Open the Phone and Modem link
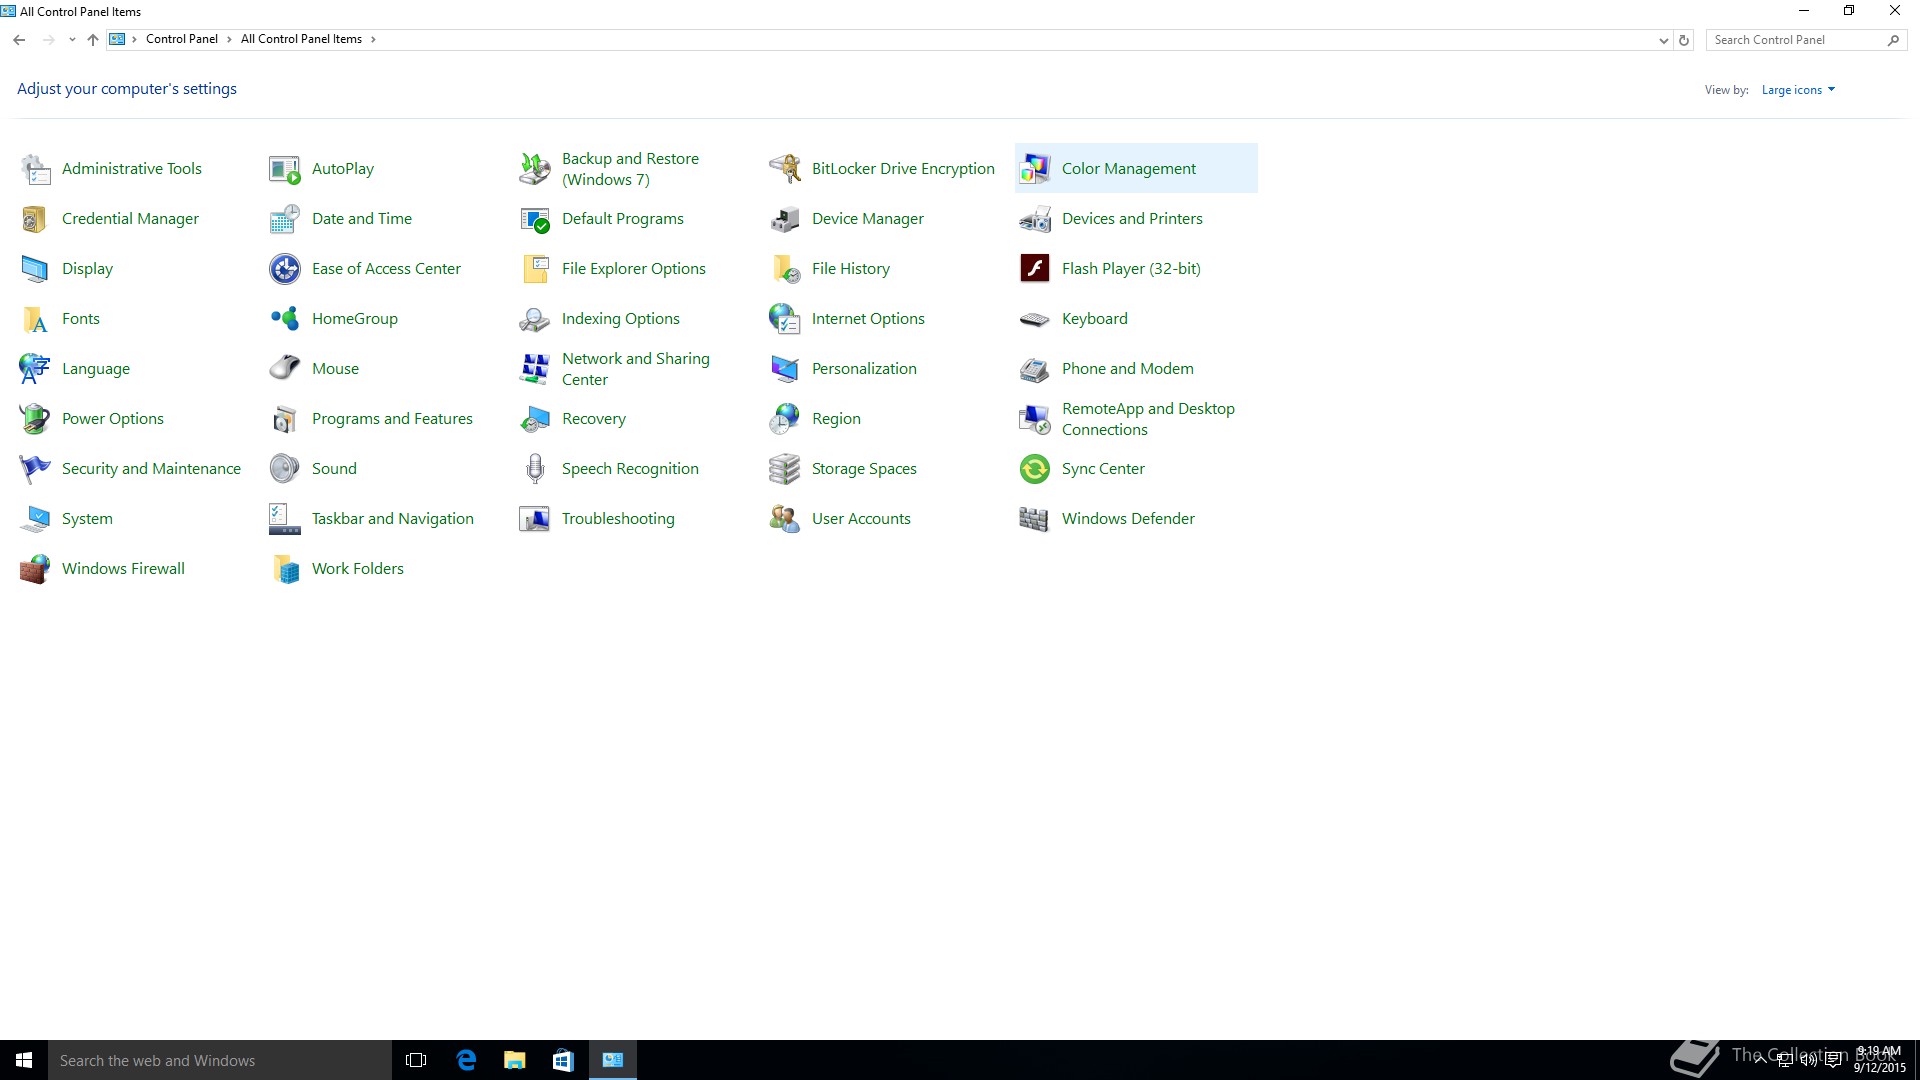This screenshot has height=1080, width=1920. pos(1127,369)
